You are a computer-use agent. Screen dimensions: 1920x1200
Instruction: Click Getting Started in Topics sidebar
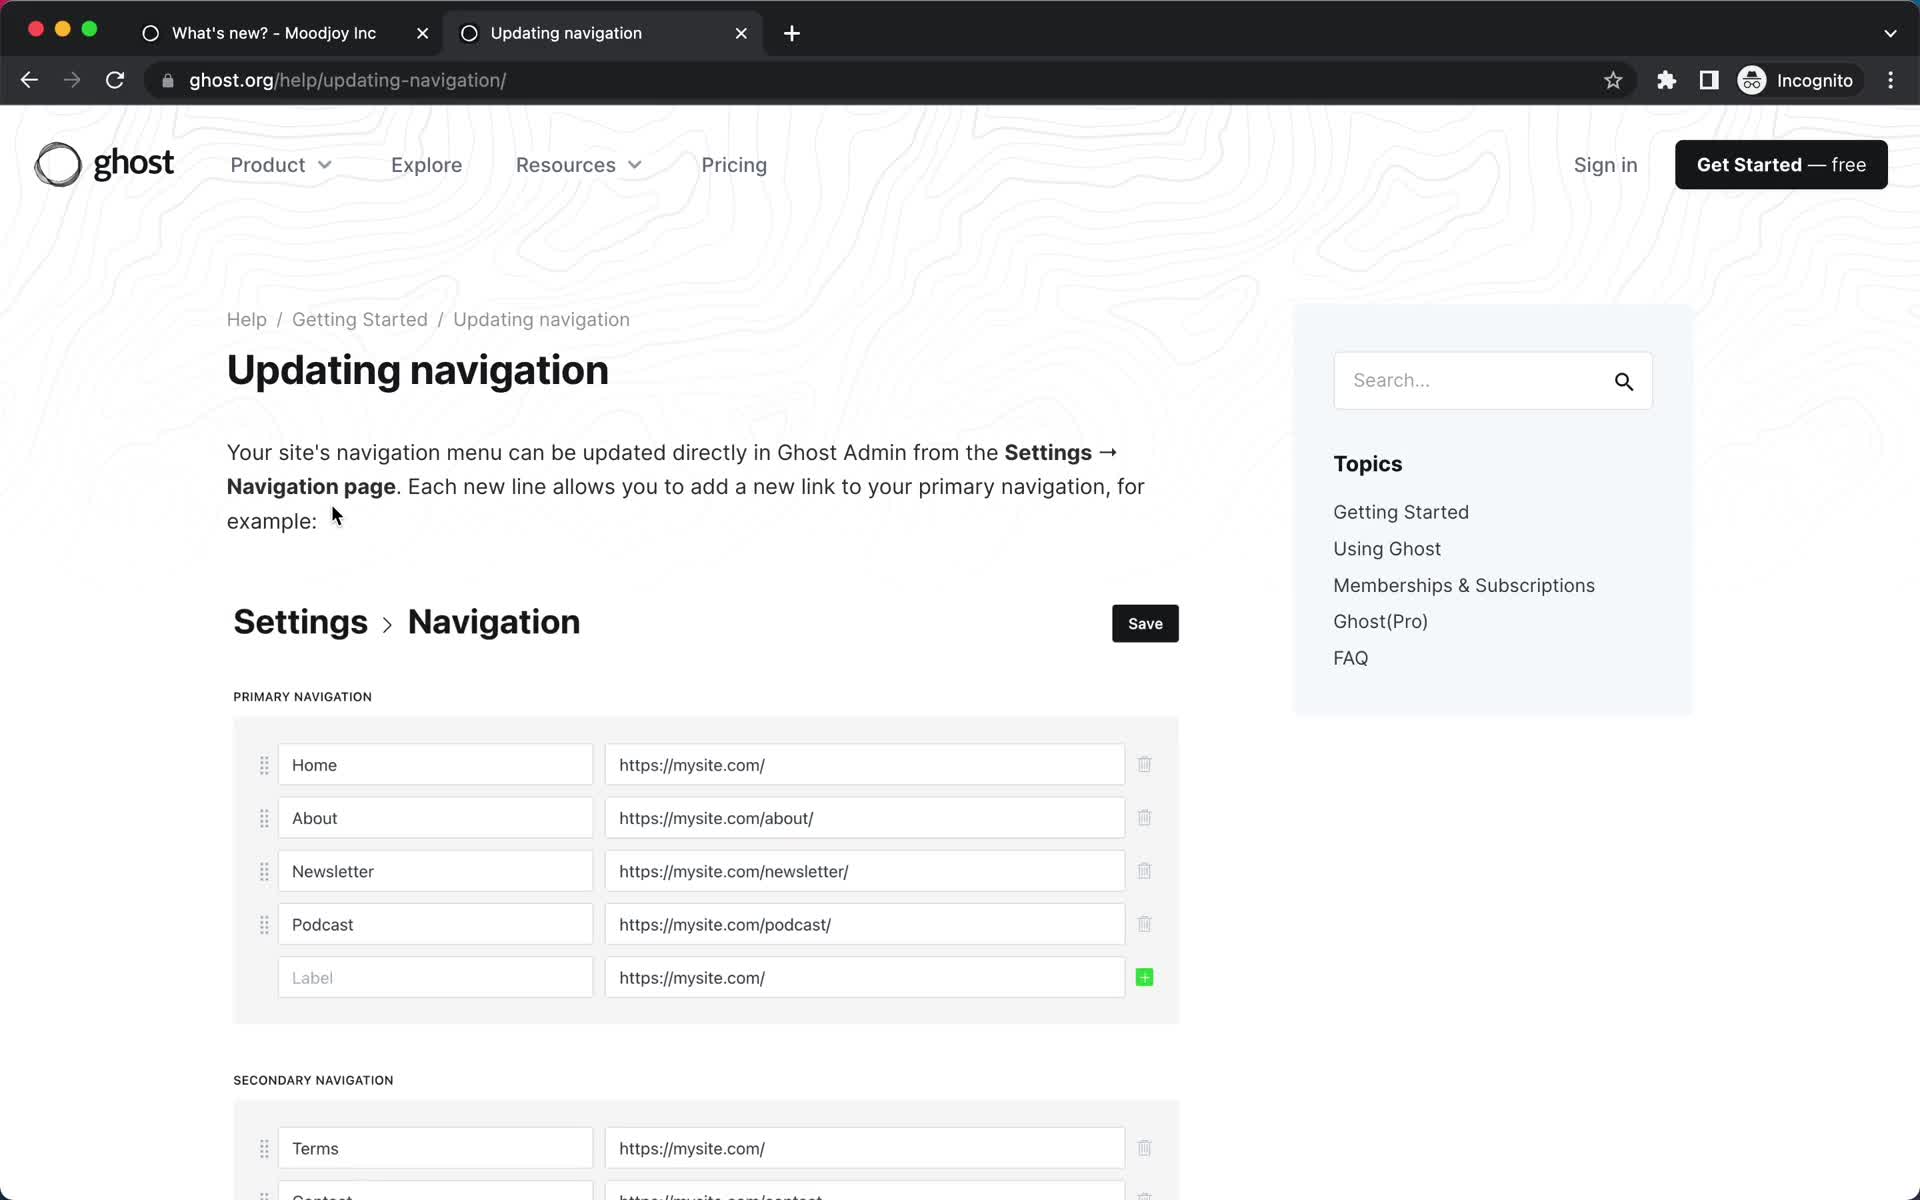point(1400,512)
